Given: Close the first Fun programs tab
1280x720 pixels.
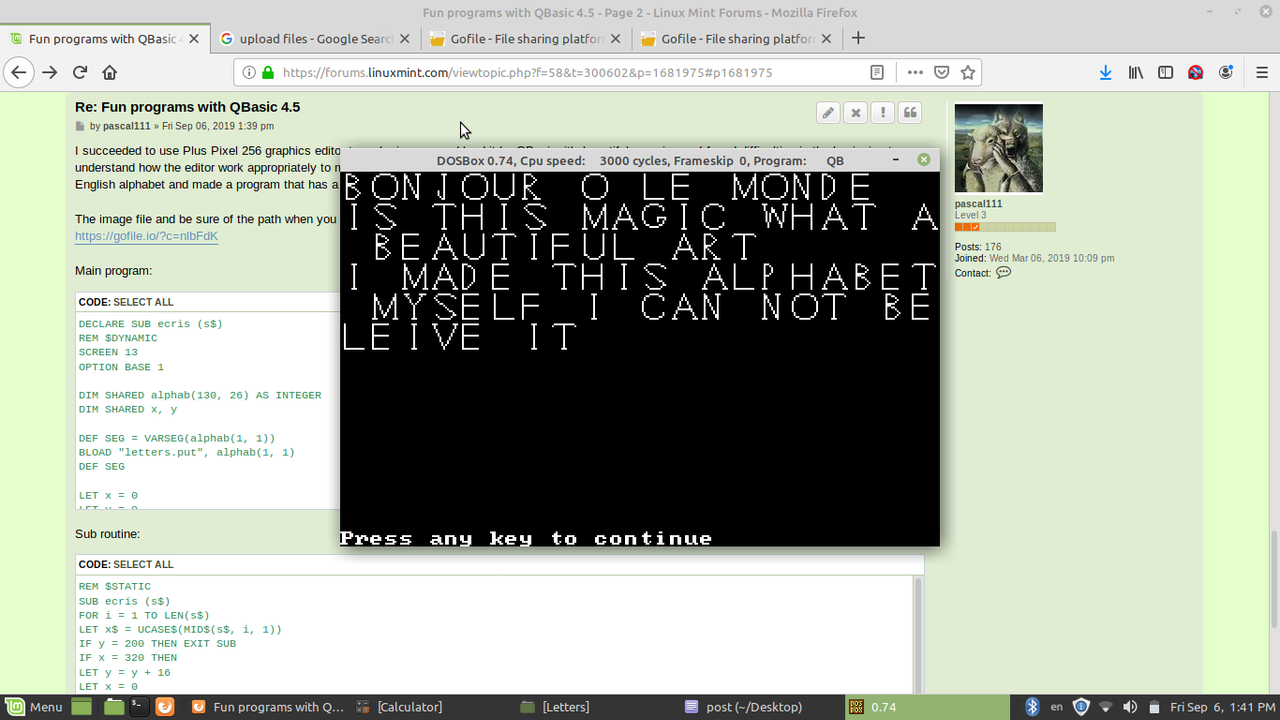Looking at the screenshot, I should (193, 39).
